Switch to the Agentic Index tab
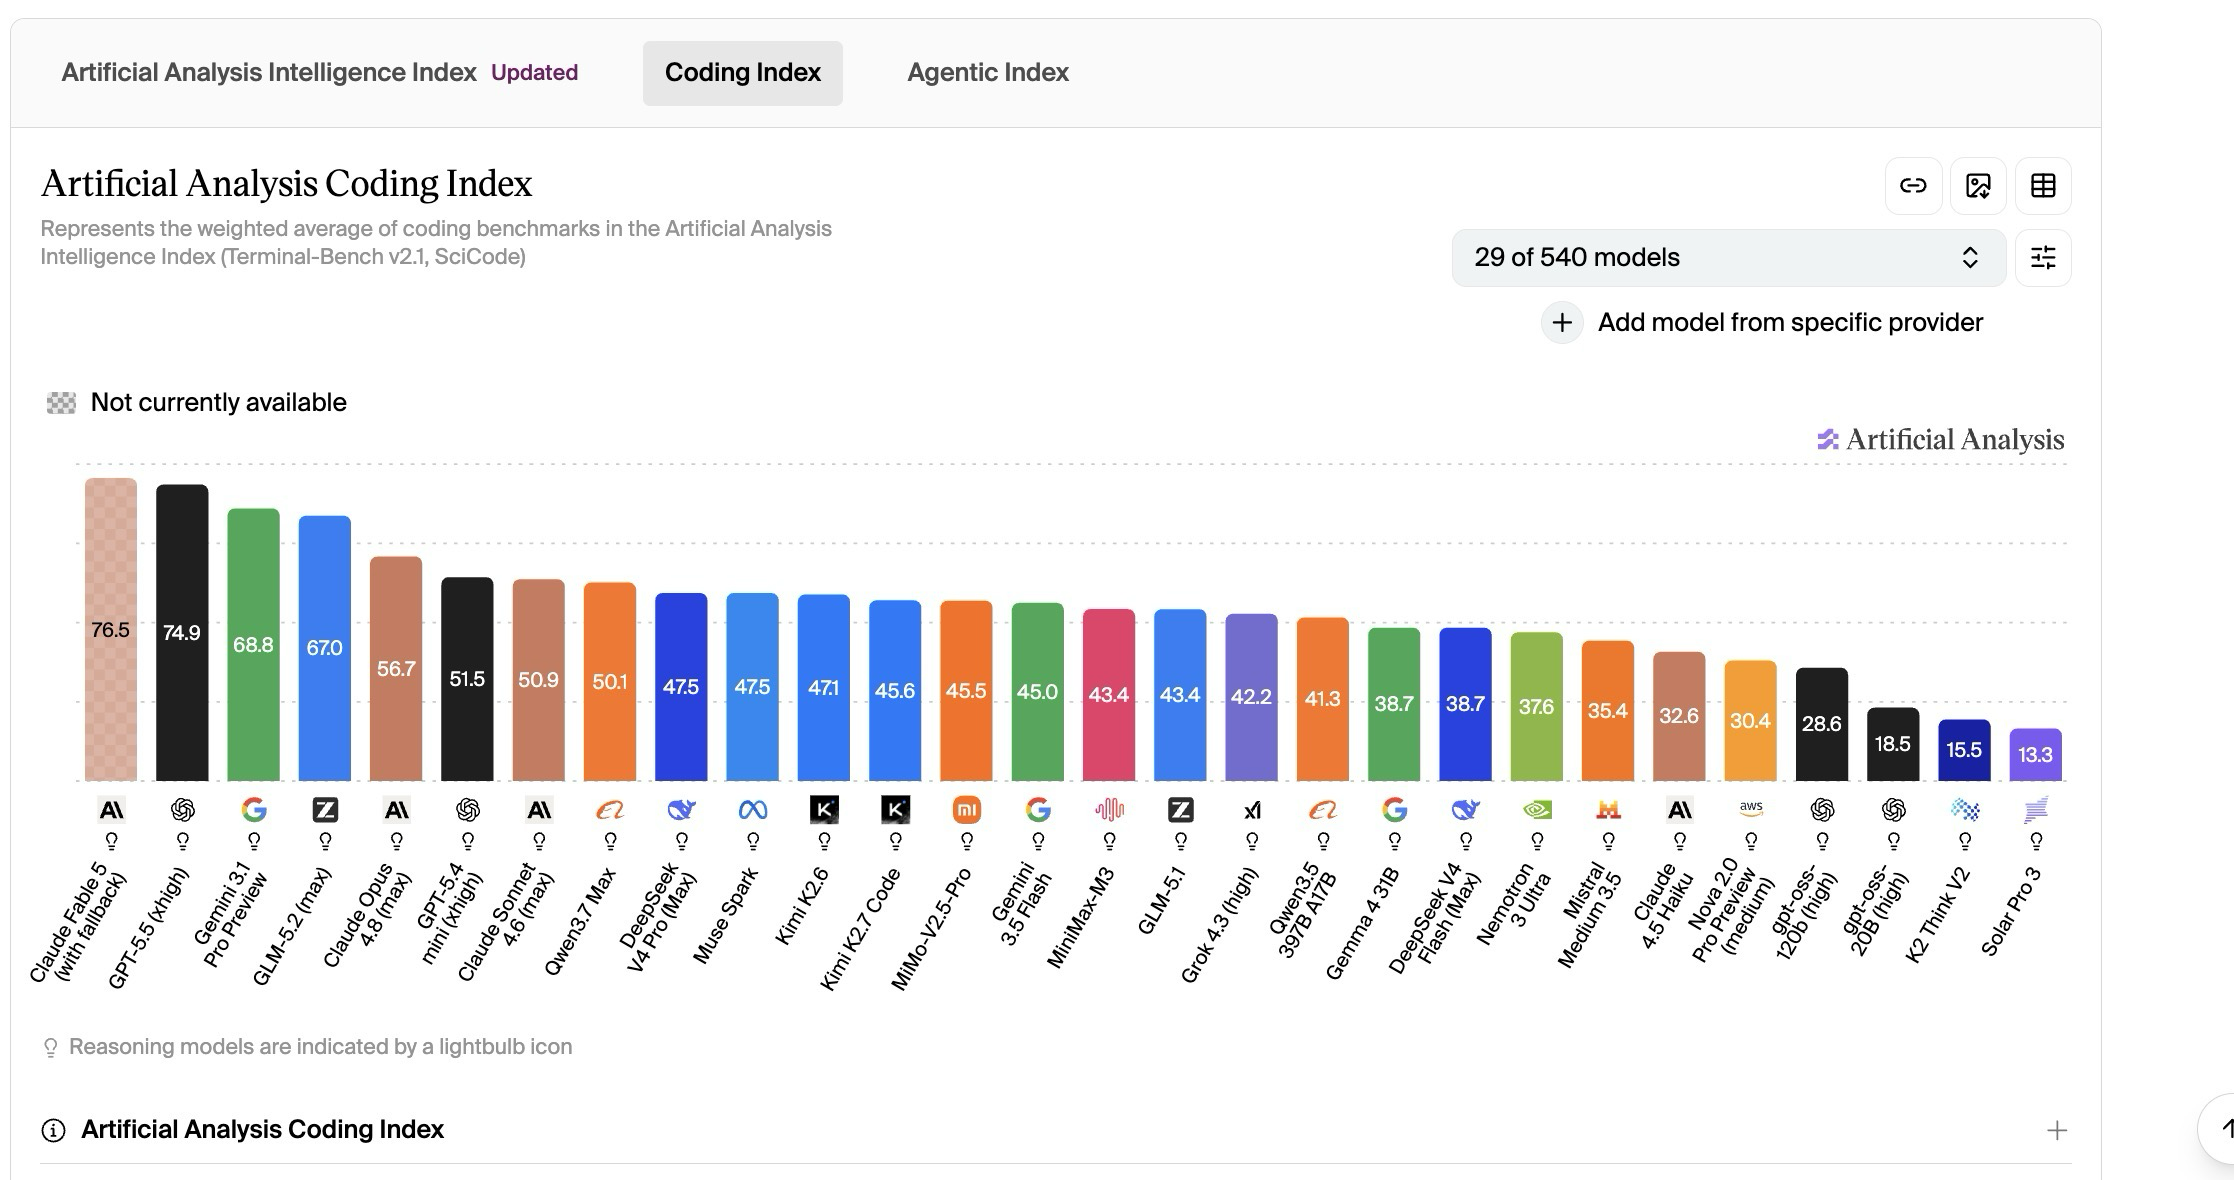Viewport: 2234px width, 1180px height. (x=988, y=73)
